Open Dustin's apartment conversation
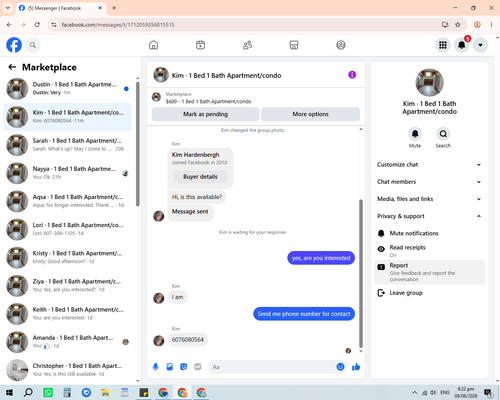The width and height of the screenshot is (500, 400). (67, 89)
